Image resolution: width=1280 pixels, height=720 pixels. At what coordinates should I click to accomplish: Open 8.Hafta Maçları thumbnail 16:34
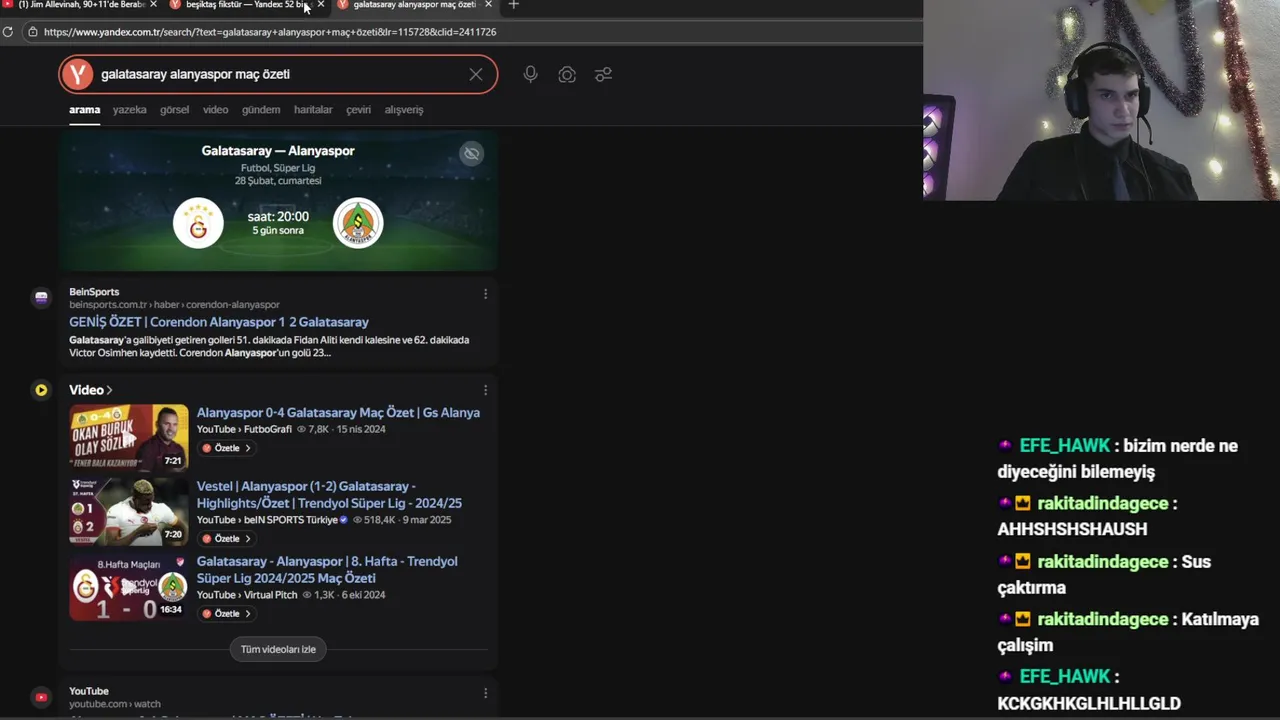(128, 587)
